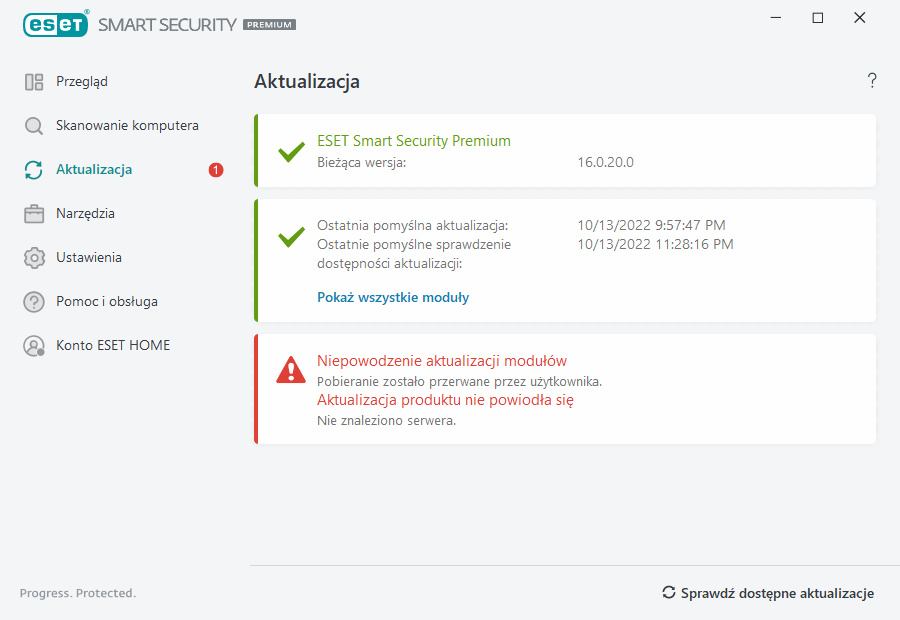Click the red warning triangle icon
The image size is (900, 620).
tap(291, 370)
